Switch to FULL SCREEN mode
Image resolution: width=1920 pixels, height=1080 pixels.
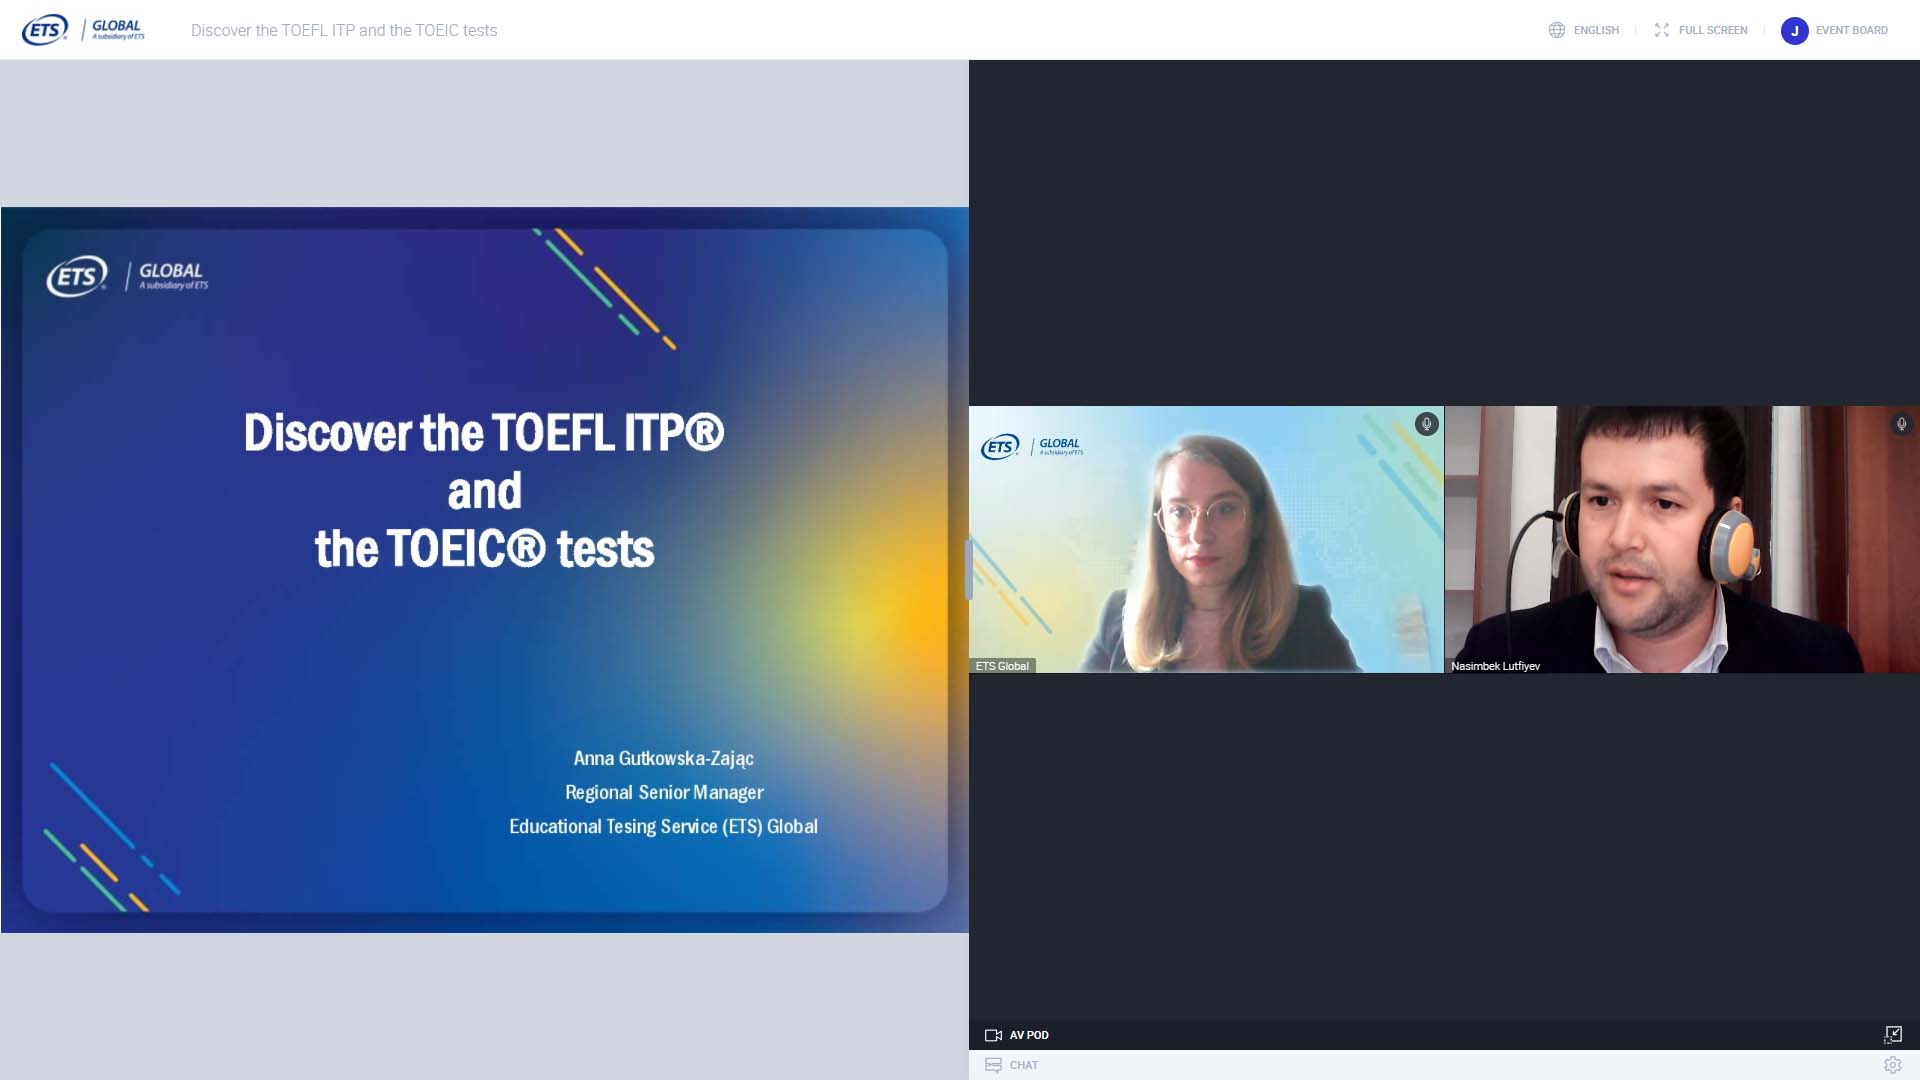[1713, 30]
